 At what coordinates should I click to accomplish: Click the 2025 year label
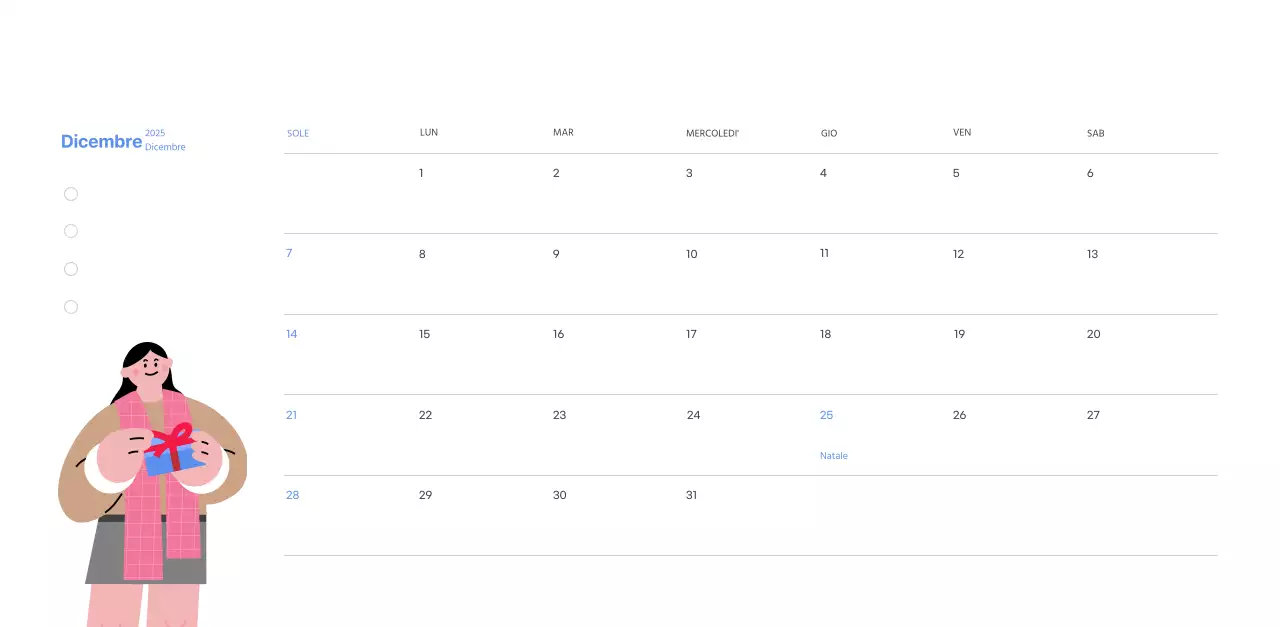point(155,132)
